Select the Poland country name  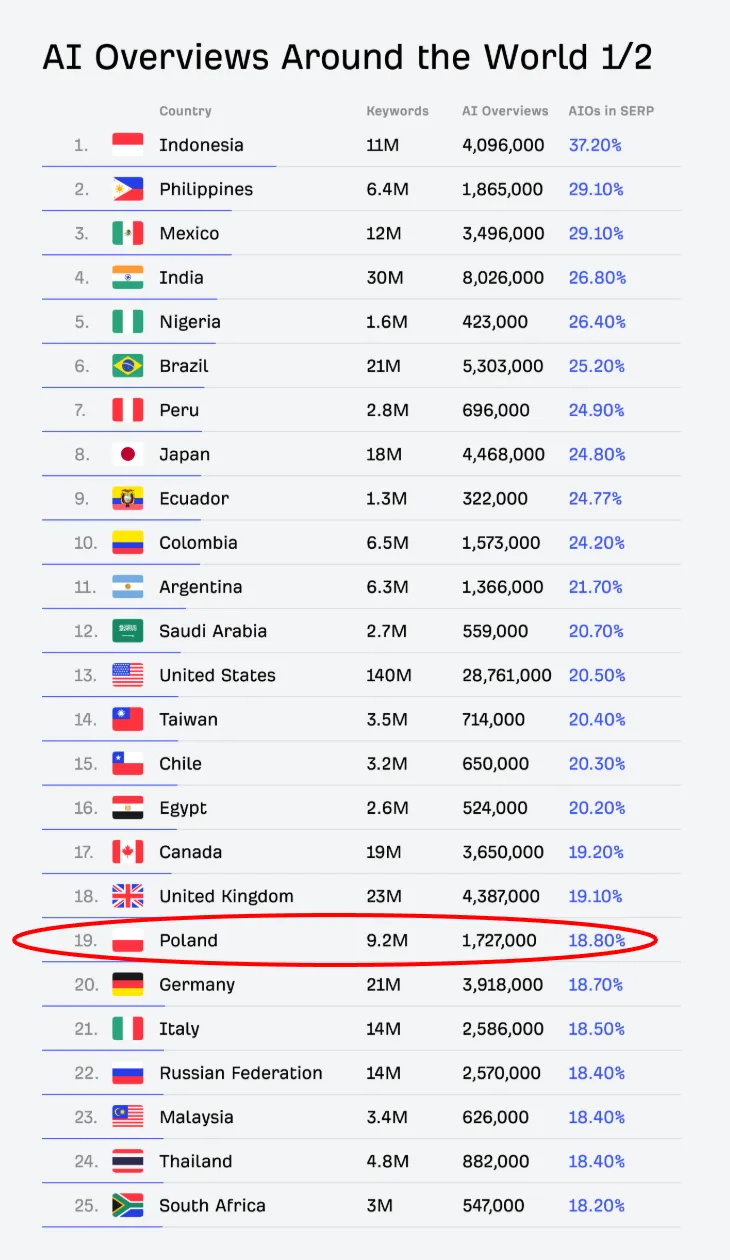188,940
